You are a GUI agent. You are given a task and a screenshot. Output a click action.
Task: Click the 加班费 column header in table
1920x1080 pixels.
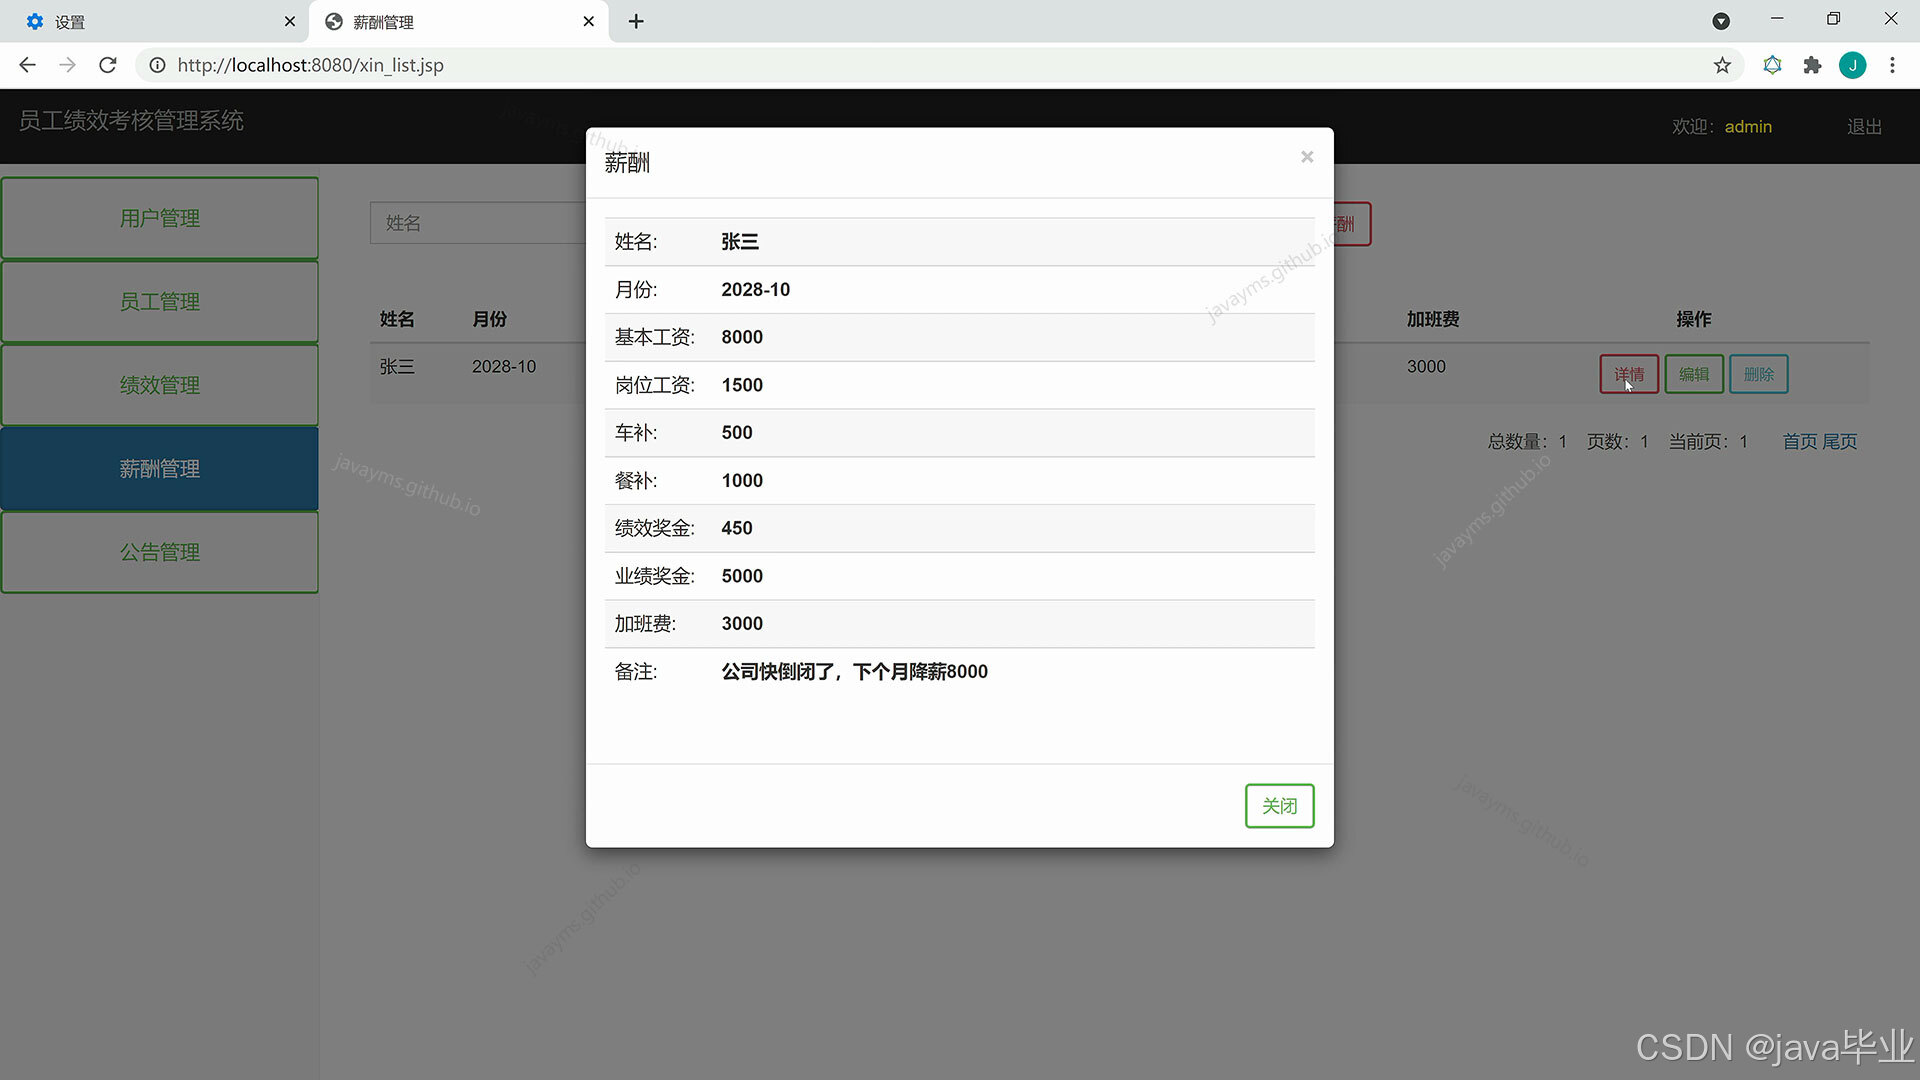tap(1433, 319)
